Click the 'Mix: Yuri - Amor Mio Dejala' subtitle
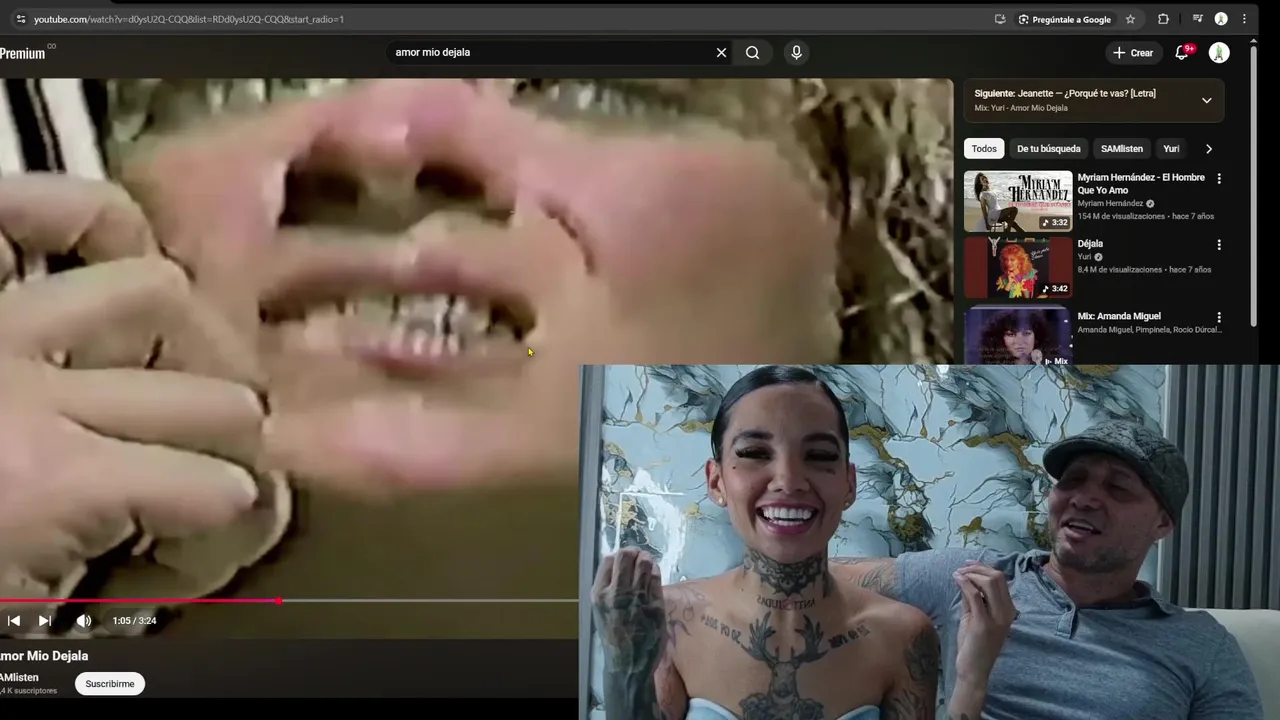The height and width of the screenshot is (720, 1280). pyautogui.click(x=1021, y=108)
